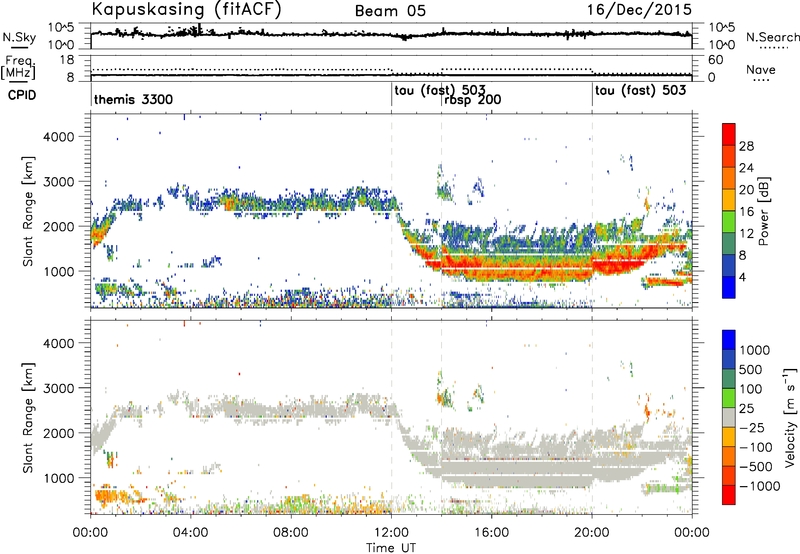Click the blue bottom of power colorbar
Viewport: 800px width, 554px height.
pos(729,287)
